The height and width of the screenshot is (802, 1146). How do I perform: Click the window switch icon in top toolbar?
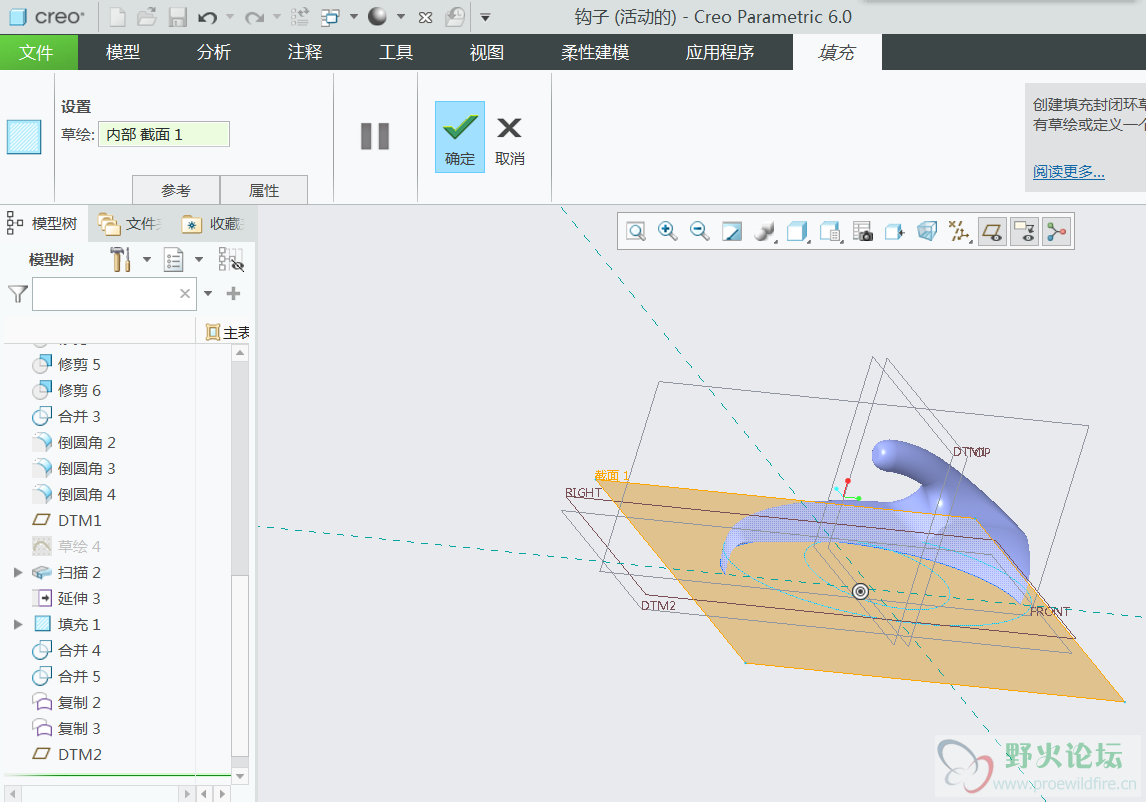click(x=330, y=17)
